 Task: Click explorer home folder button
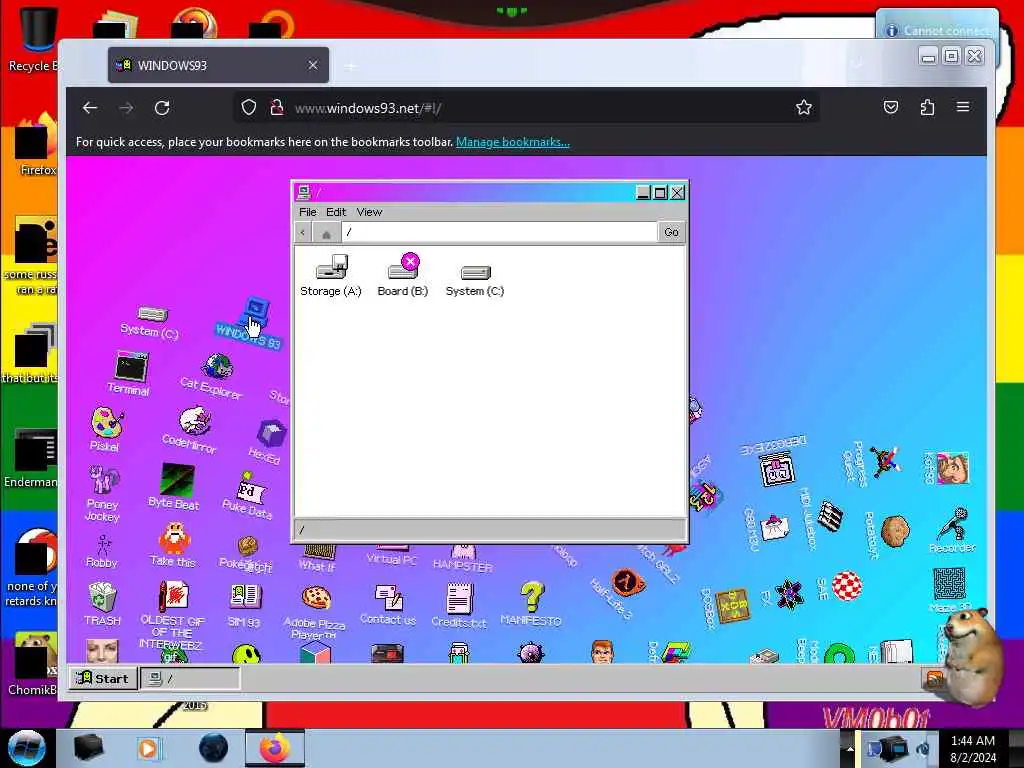[326, 232]
